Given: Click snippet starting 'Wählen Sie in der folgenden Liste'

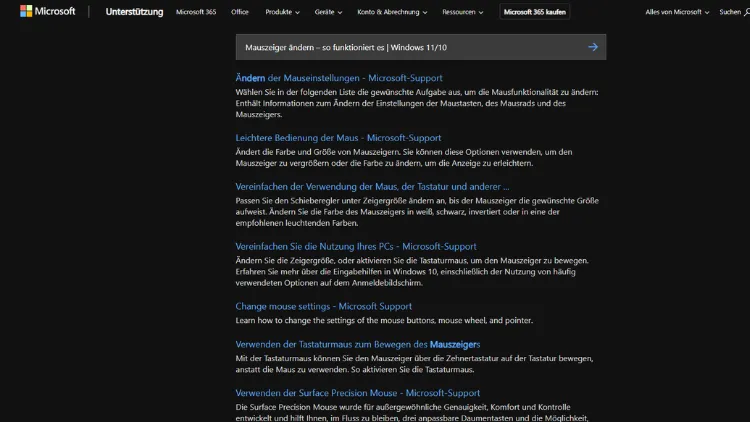Looking at the screenshot, I should 417,103.
